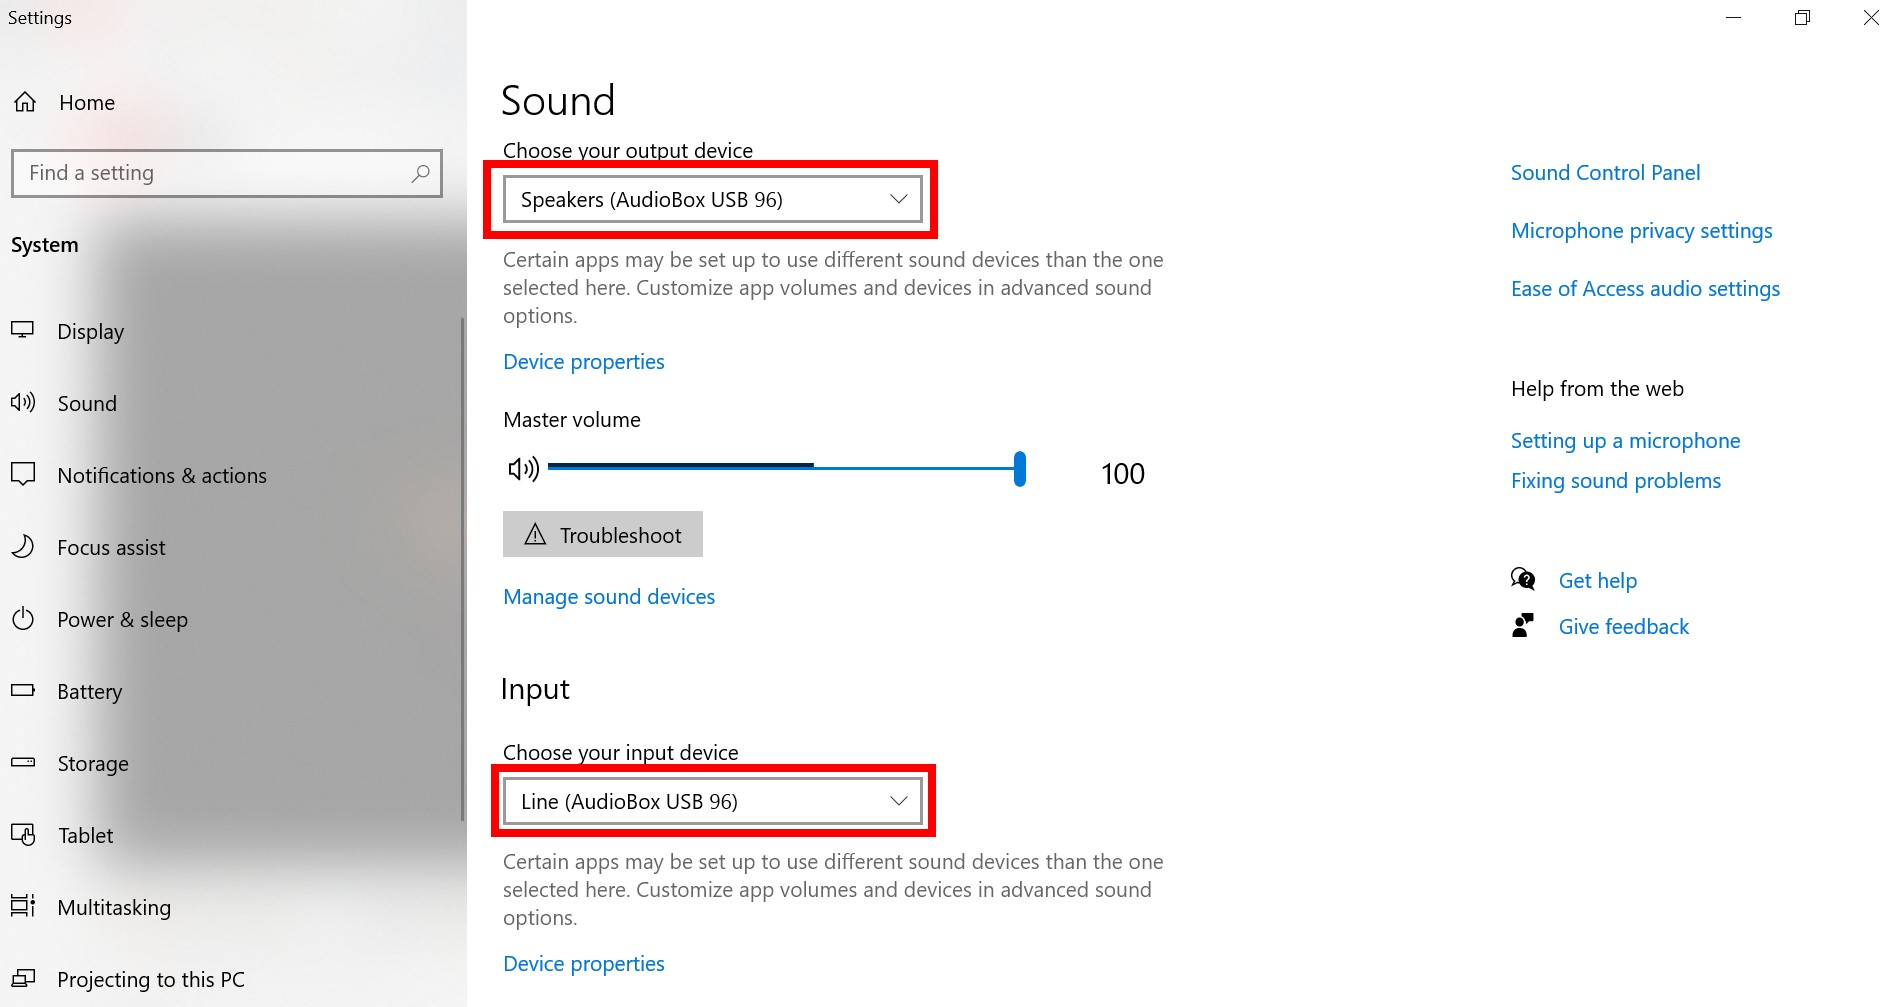
Task: Open the Sound Control Panel link
Action: [1604, 172]
